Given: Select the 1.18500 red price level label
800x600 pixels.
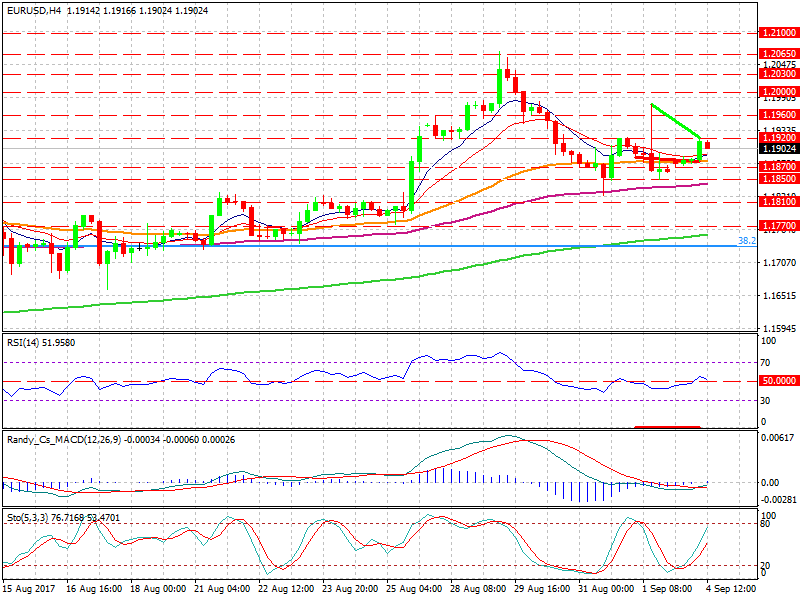Looking at the screenshot, I should point(779,179).
